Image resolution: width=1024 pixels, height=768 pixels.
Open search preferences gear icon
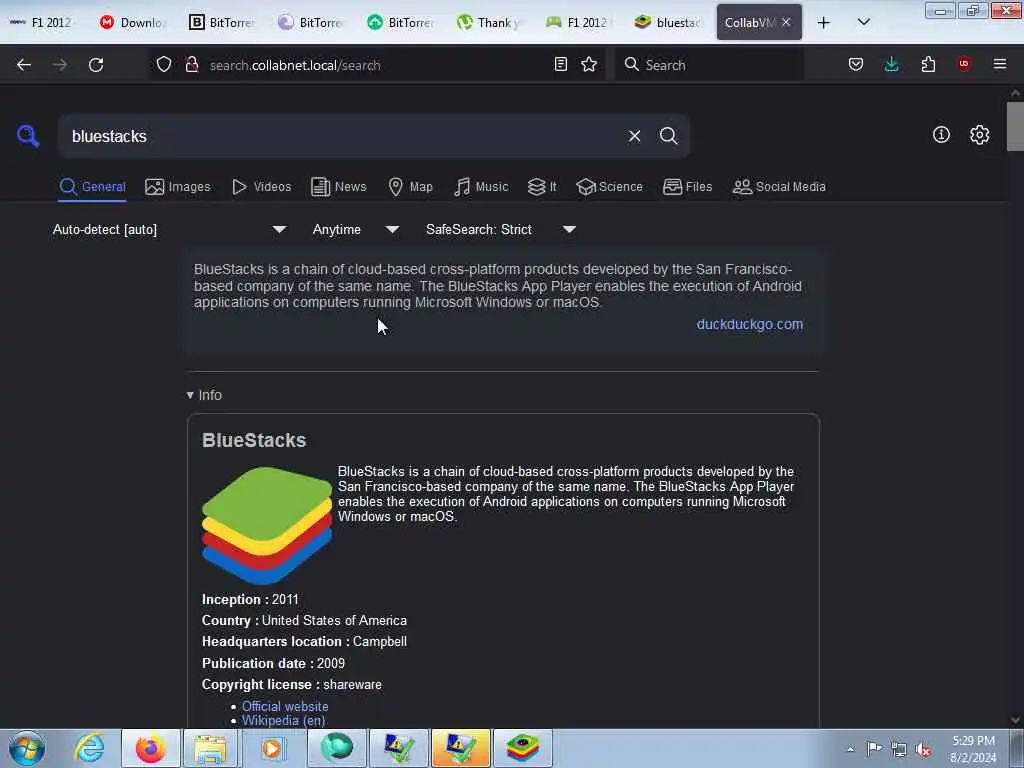click(x=980, y=135)
